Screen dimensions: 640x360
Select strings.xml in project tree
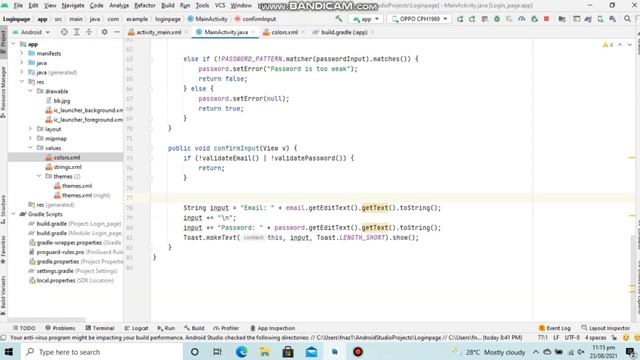(67, 167)
